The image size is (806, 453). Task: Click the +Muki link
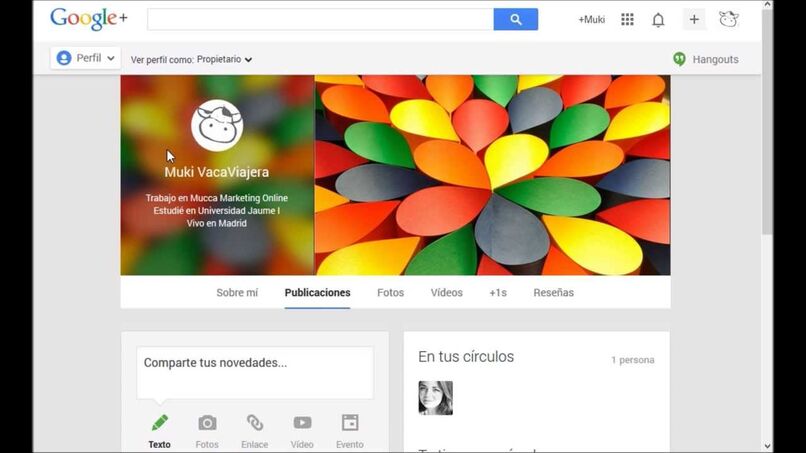[x=591, y=20]
